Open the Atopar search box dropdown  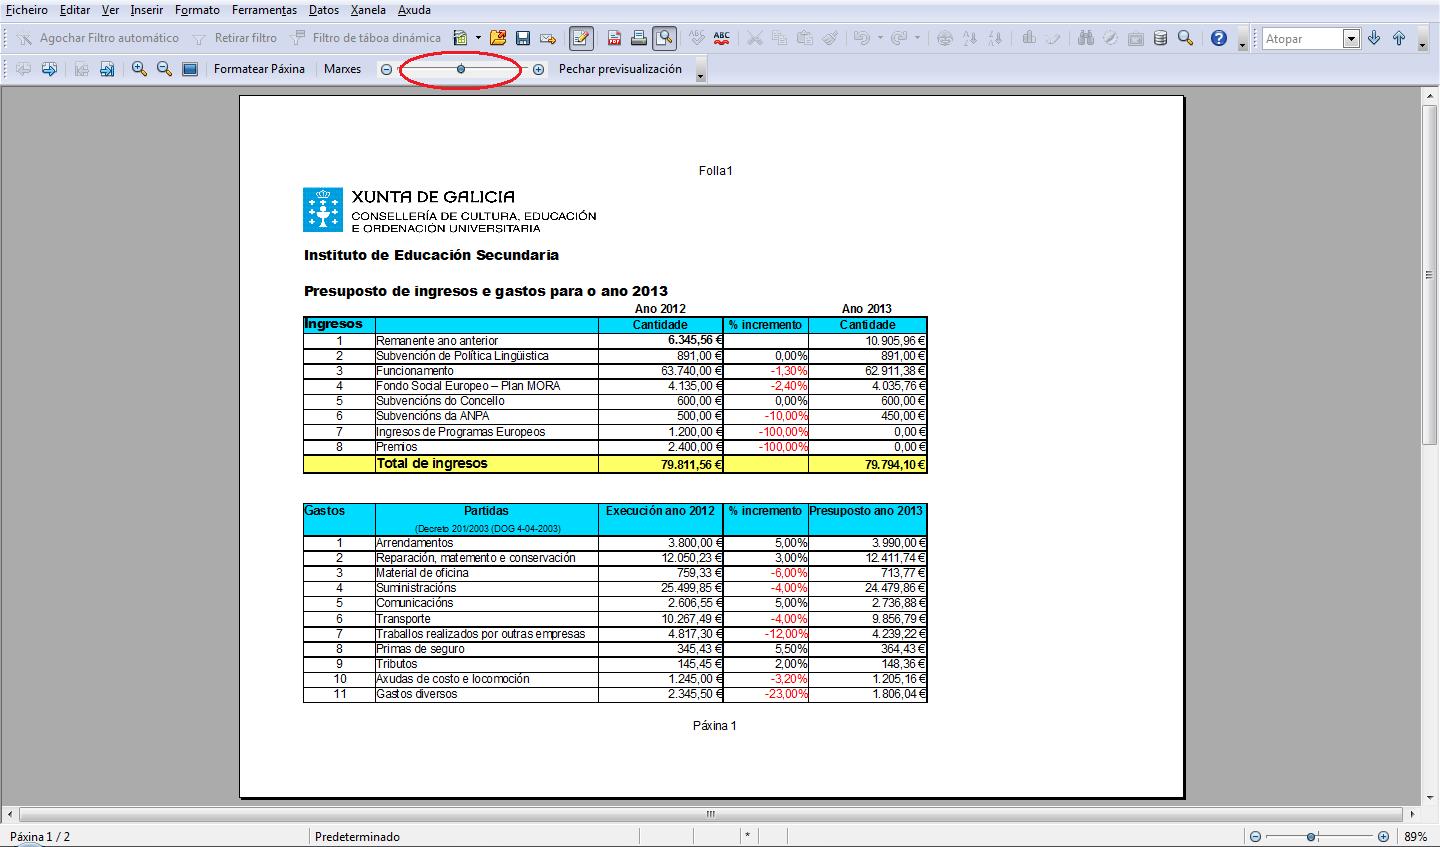[x=1351, y=39]
